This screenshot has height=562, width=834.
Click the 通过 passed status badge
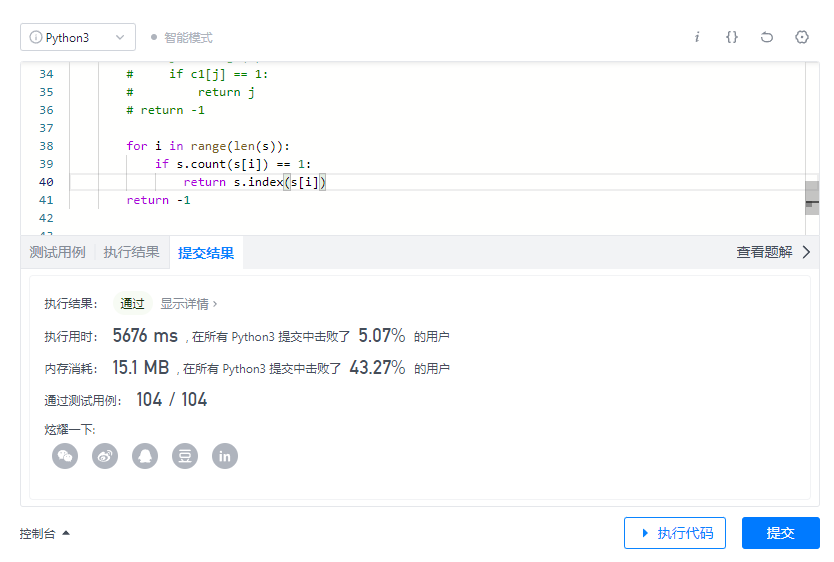pyautogui.click(x=132, y=304)
